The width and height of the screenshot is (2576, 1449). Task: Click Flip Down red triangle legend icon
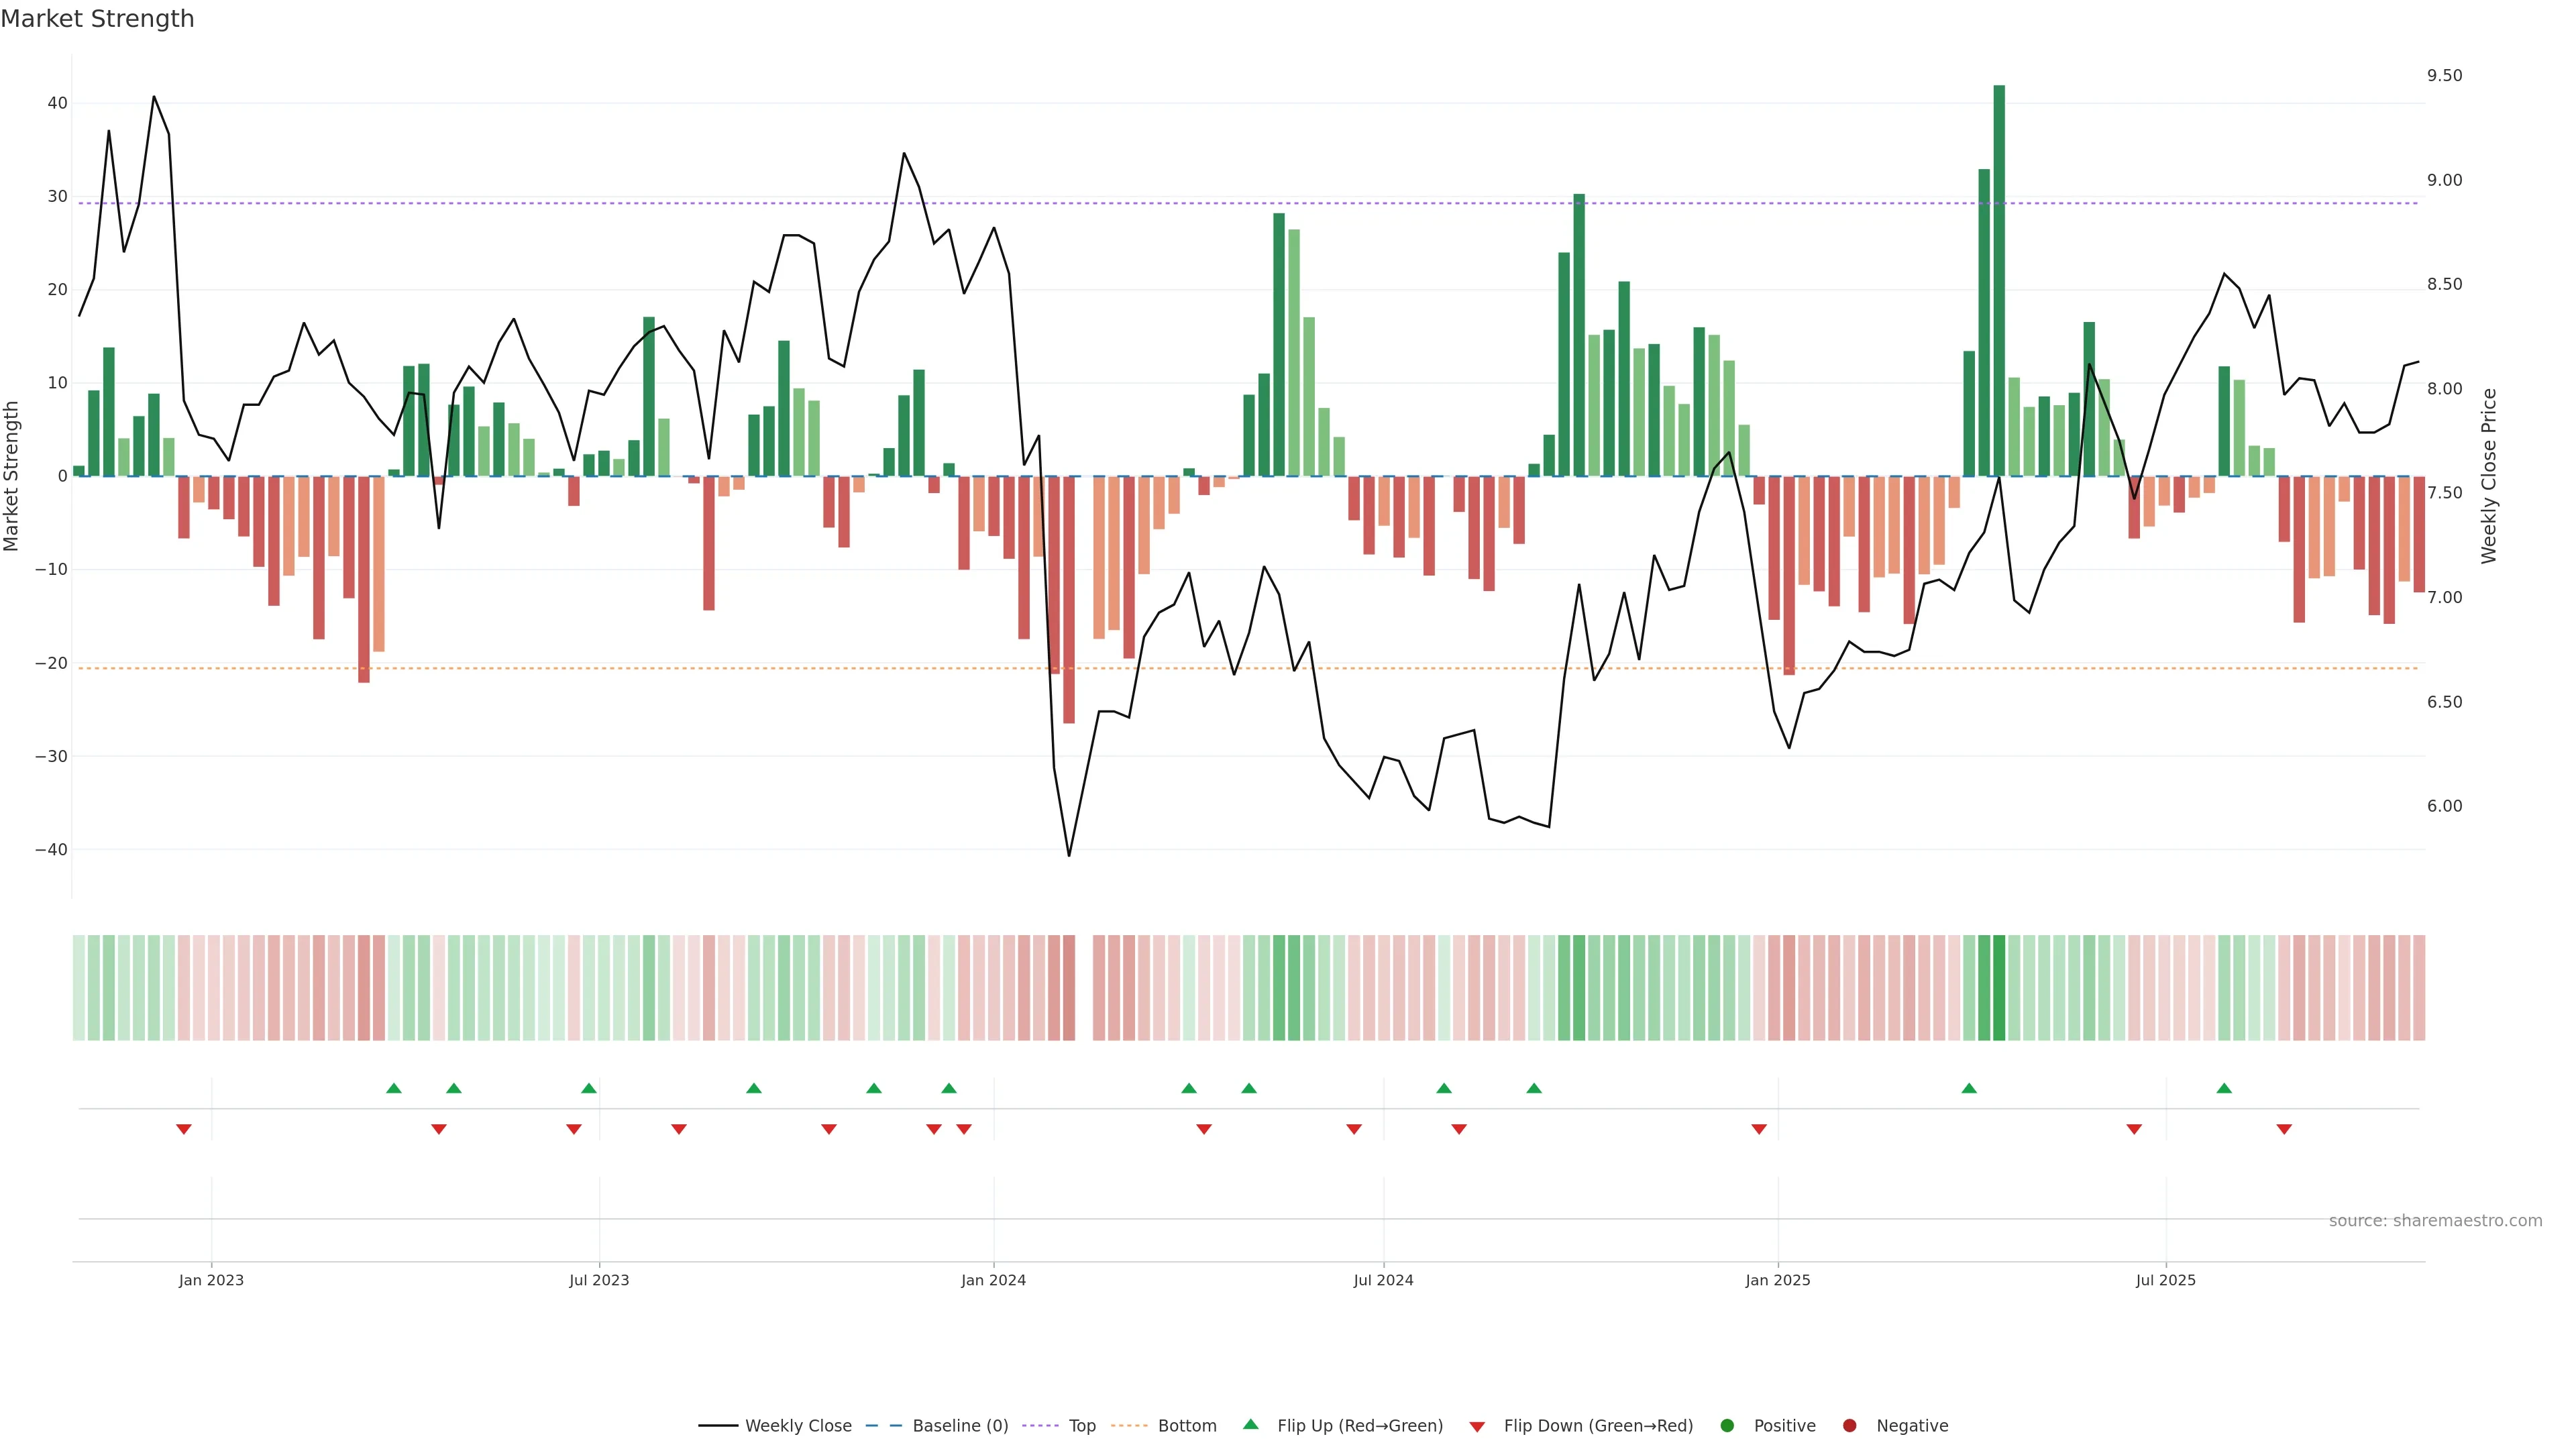click(x=1477, y=1427)
